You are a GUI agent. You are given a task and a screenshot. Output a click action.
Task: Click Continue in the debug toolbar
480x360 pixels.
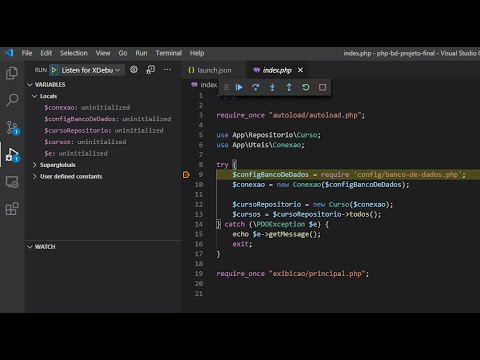(x=239, y=87)
